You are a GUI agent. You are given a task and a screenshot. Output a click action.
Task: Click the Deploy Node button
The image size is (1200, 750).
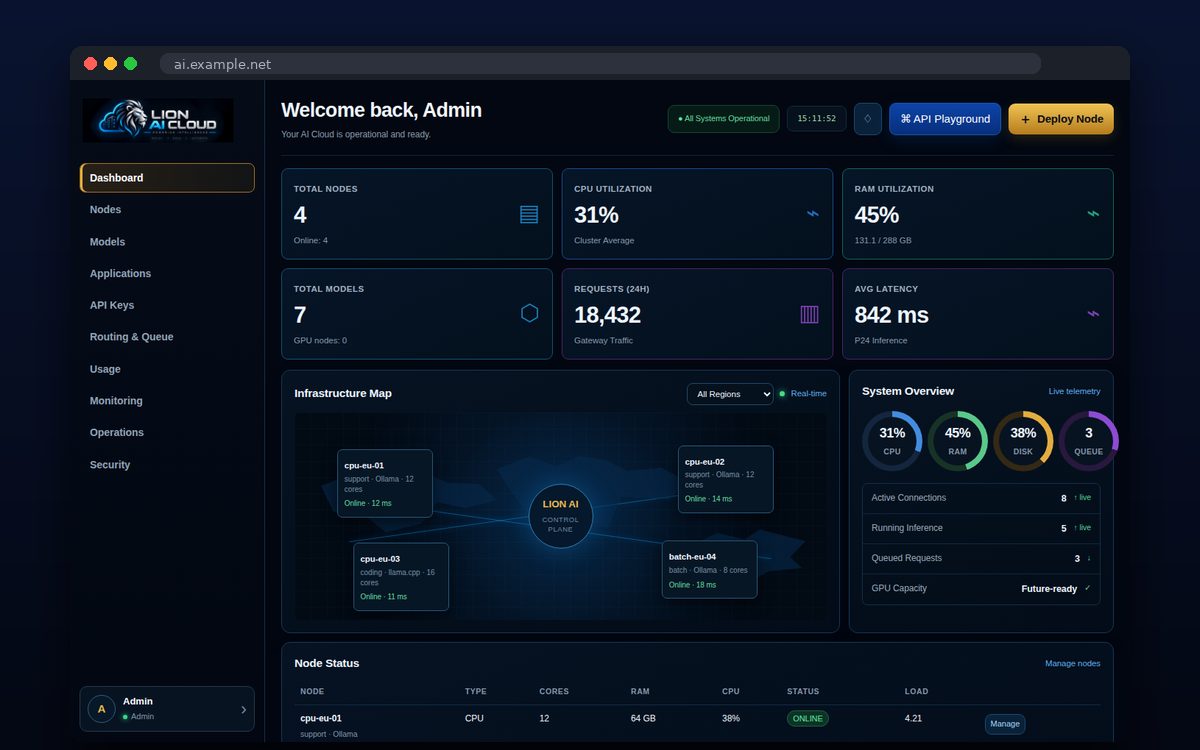click(x=1061, y=118)
